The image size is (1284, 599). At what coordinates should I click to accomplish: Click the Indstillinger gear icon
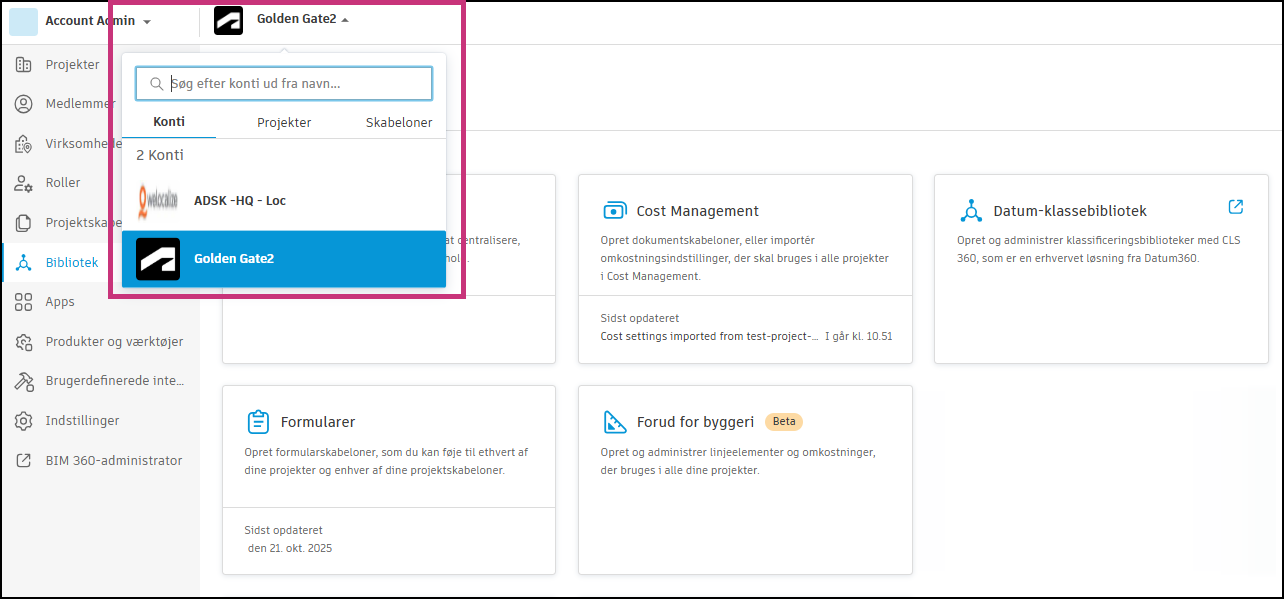coord(22,421)
